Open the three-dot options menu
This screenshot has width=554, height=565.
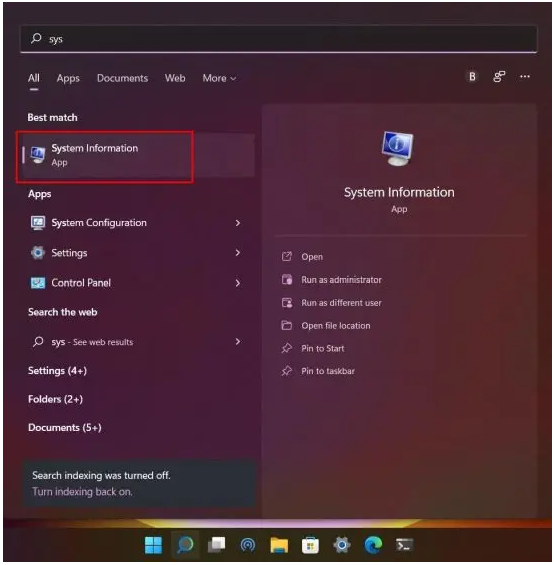click(x=525, y=76)
